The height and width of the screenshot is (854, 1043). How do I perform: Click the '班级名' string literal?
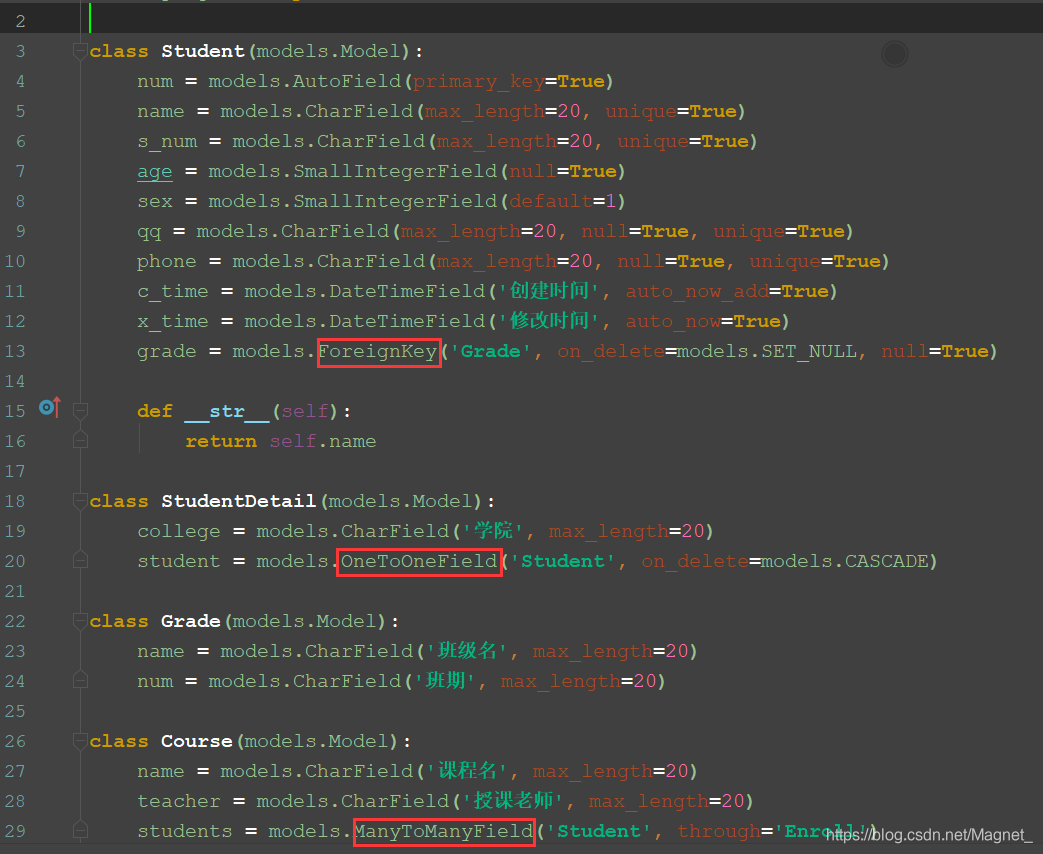pos(466,650)
